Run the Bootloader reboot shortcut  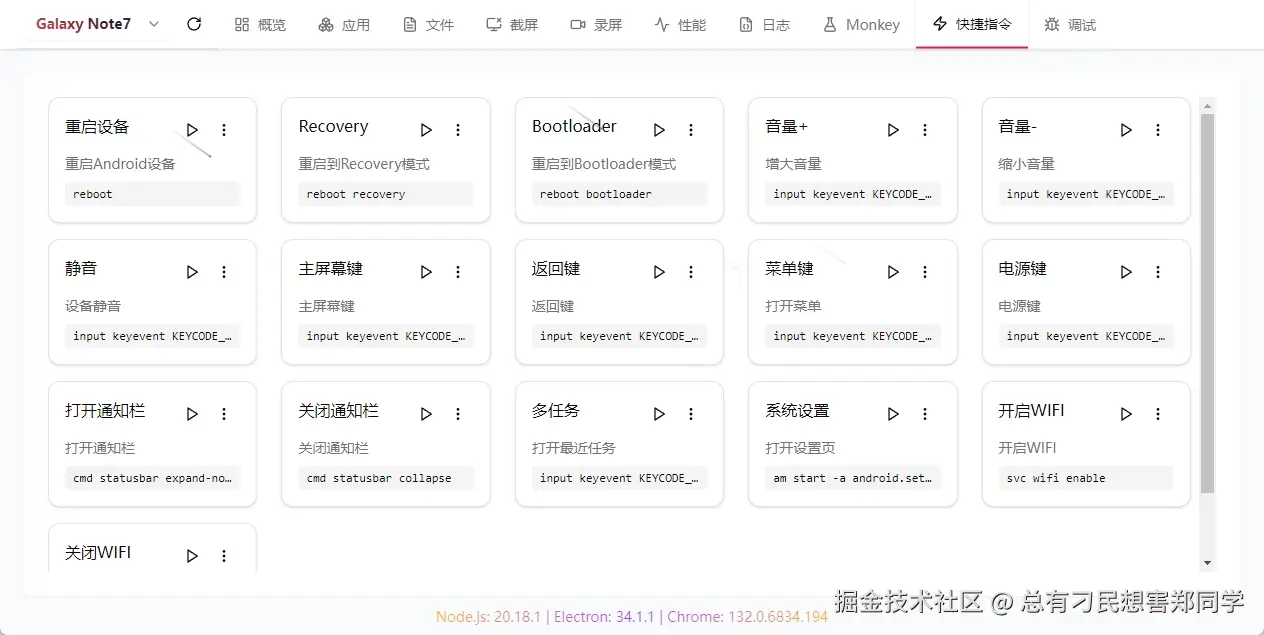pyautogui.click(x=658, y=129)
